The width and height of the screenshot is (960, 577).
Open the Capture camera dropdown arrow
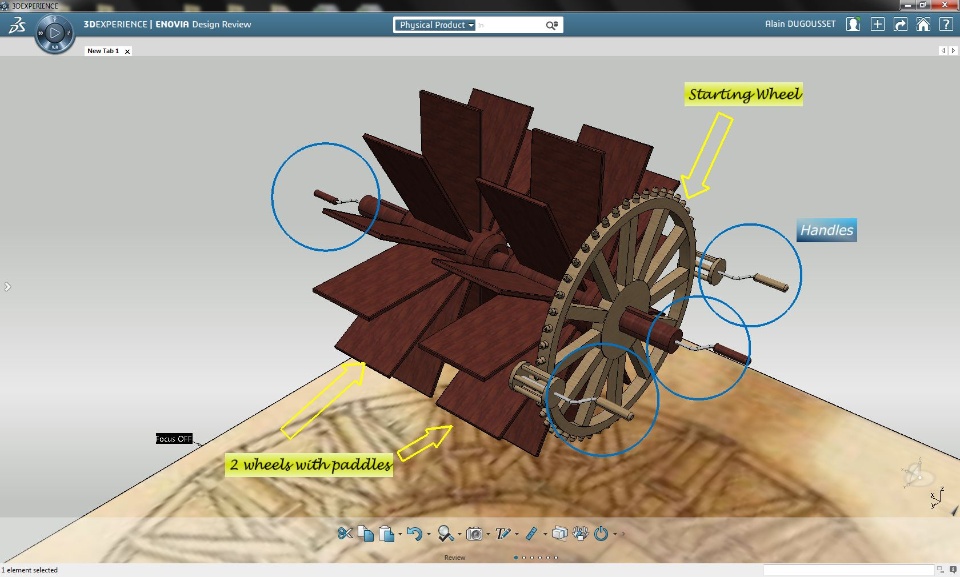click(x=488, y=534)
